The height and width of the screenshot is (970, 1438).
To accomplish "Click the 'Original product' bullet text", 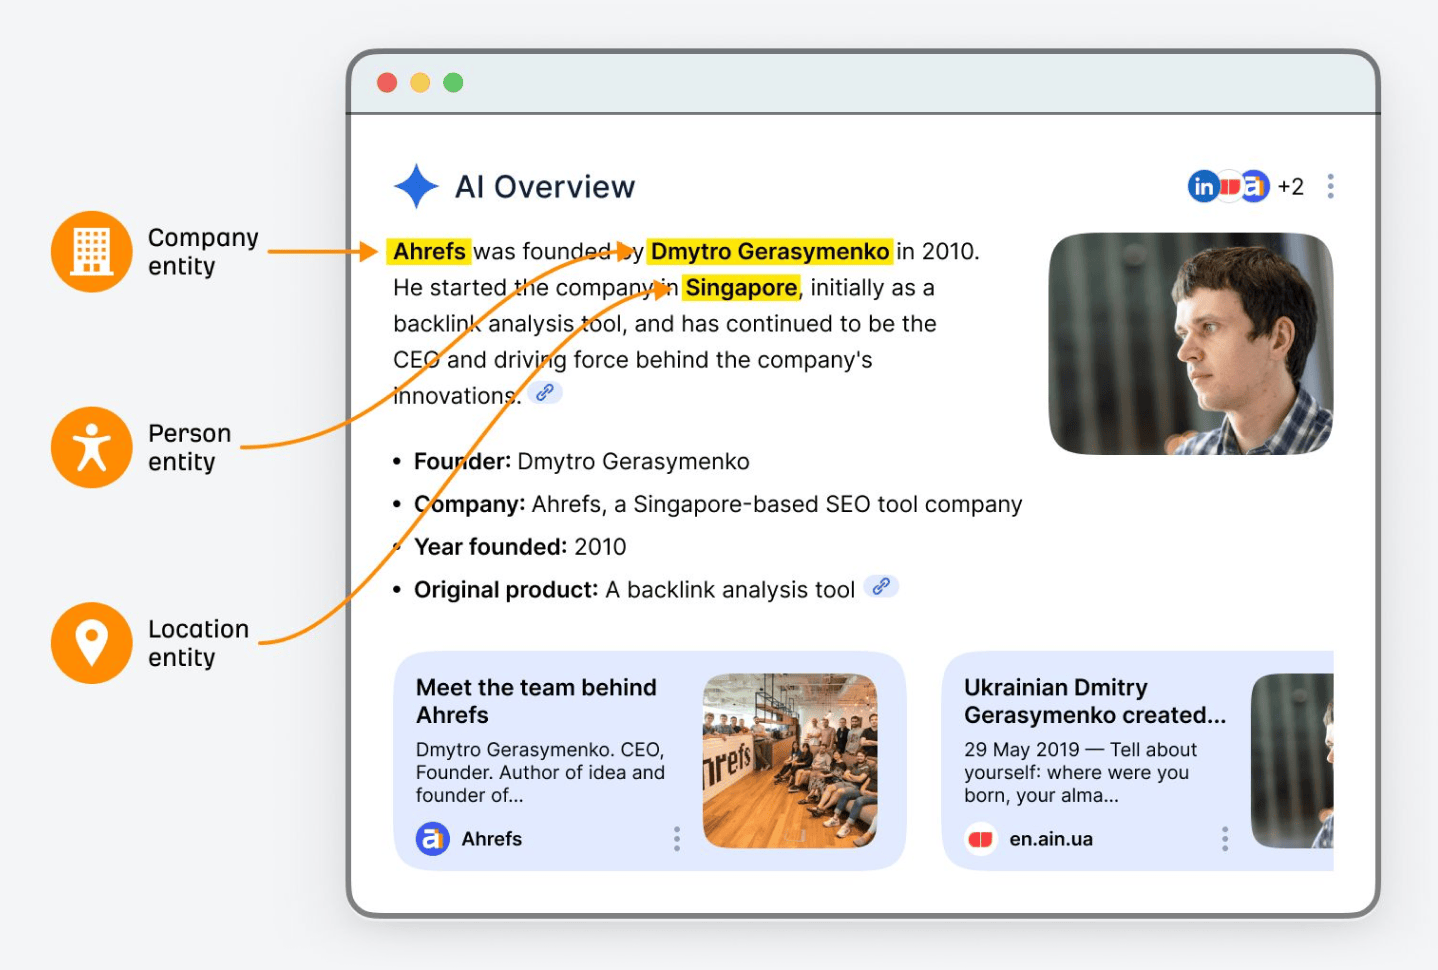I will [x=634, y=590].
